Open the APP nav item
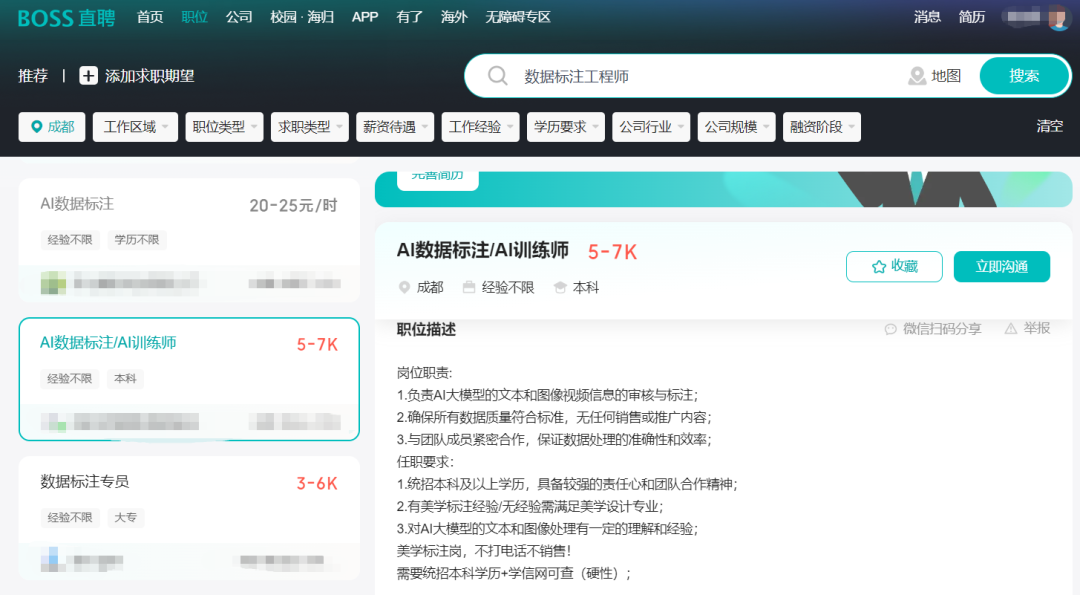The image size is (1080, 595). [364, 17]
